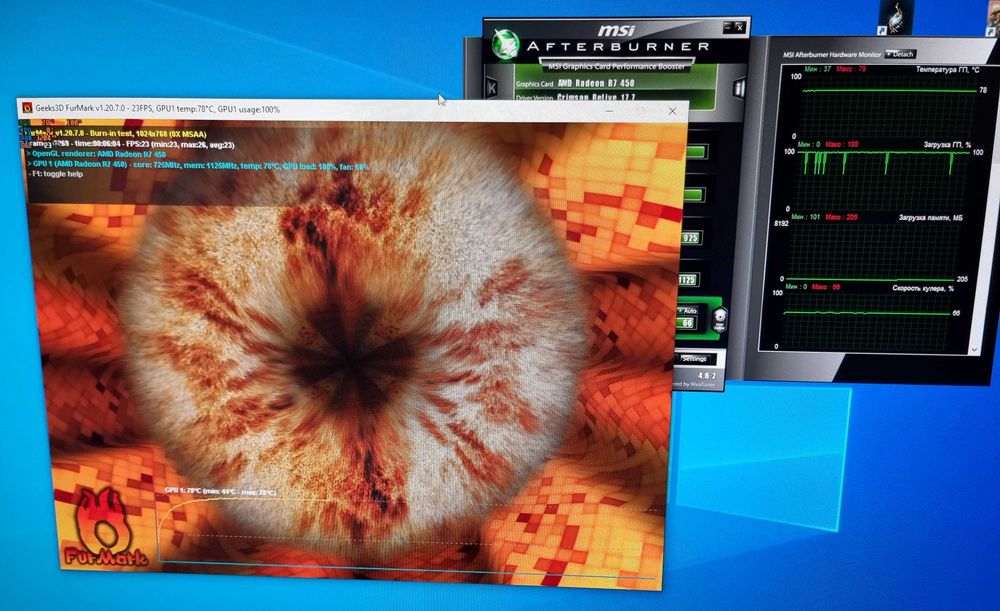Screen dimensions: 1000x611
Task: Click 'F1: toggle help' text in FurMark
Action: (x=55, y=173)
